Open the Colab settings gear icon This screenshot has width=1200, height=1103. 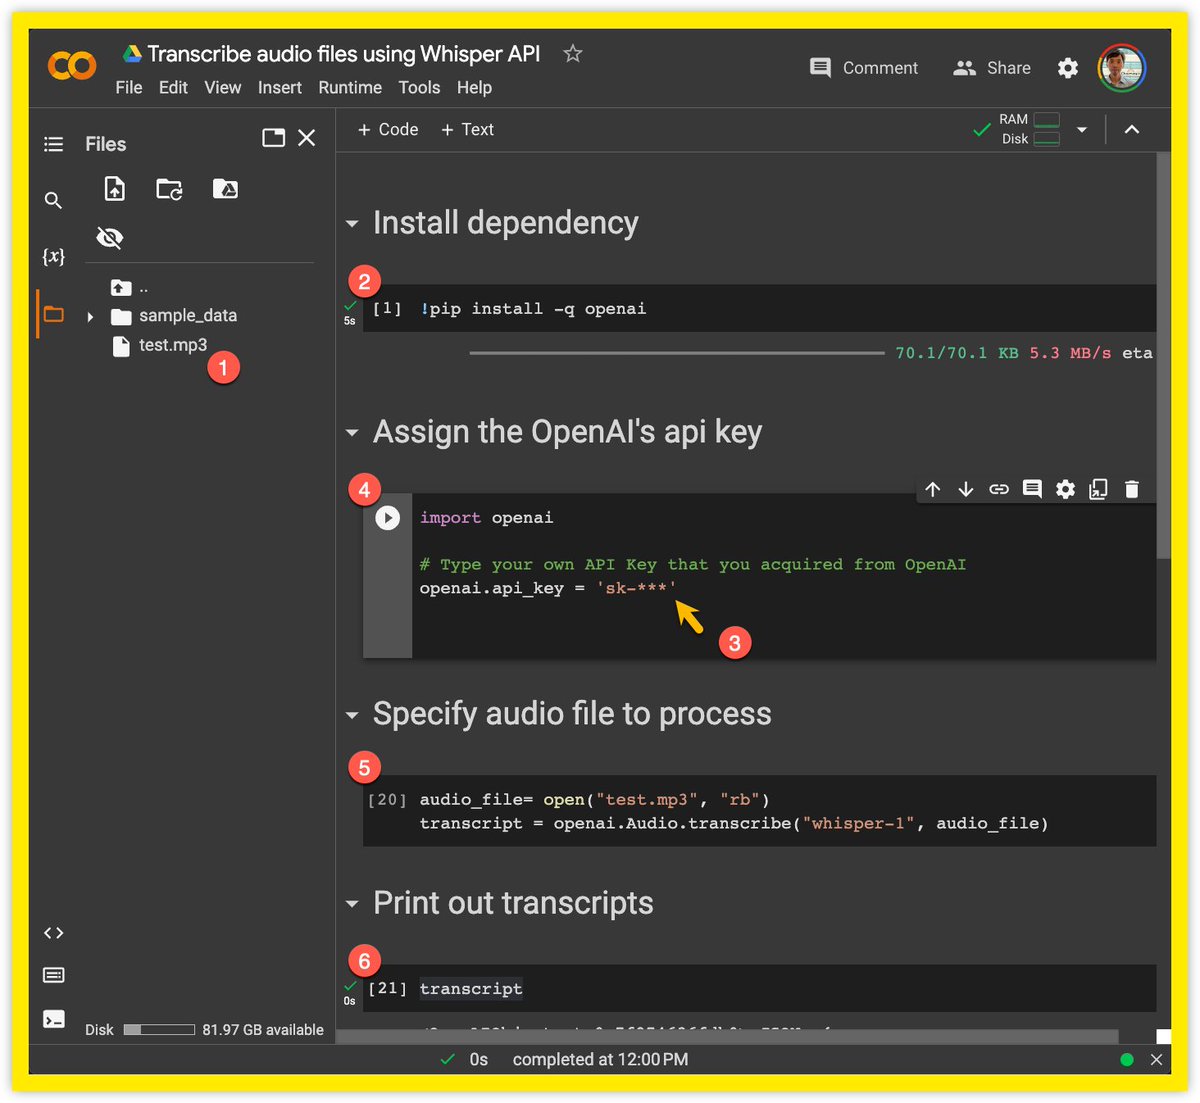(1068, 67)
